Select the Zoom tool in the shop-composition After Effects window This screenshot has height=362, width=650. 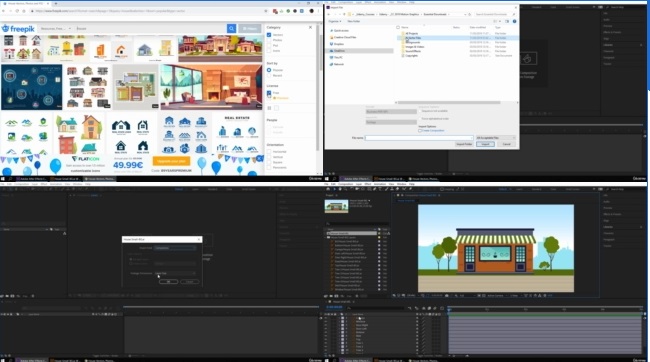(x=345, y=189)
